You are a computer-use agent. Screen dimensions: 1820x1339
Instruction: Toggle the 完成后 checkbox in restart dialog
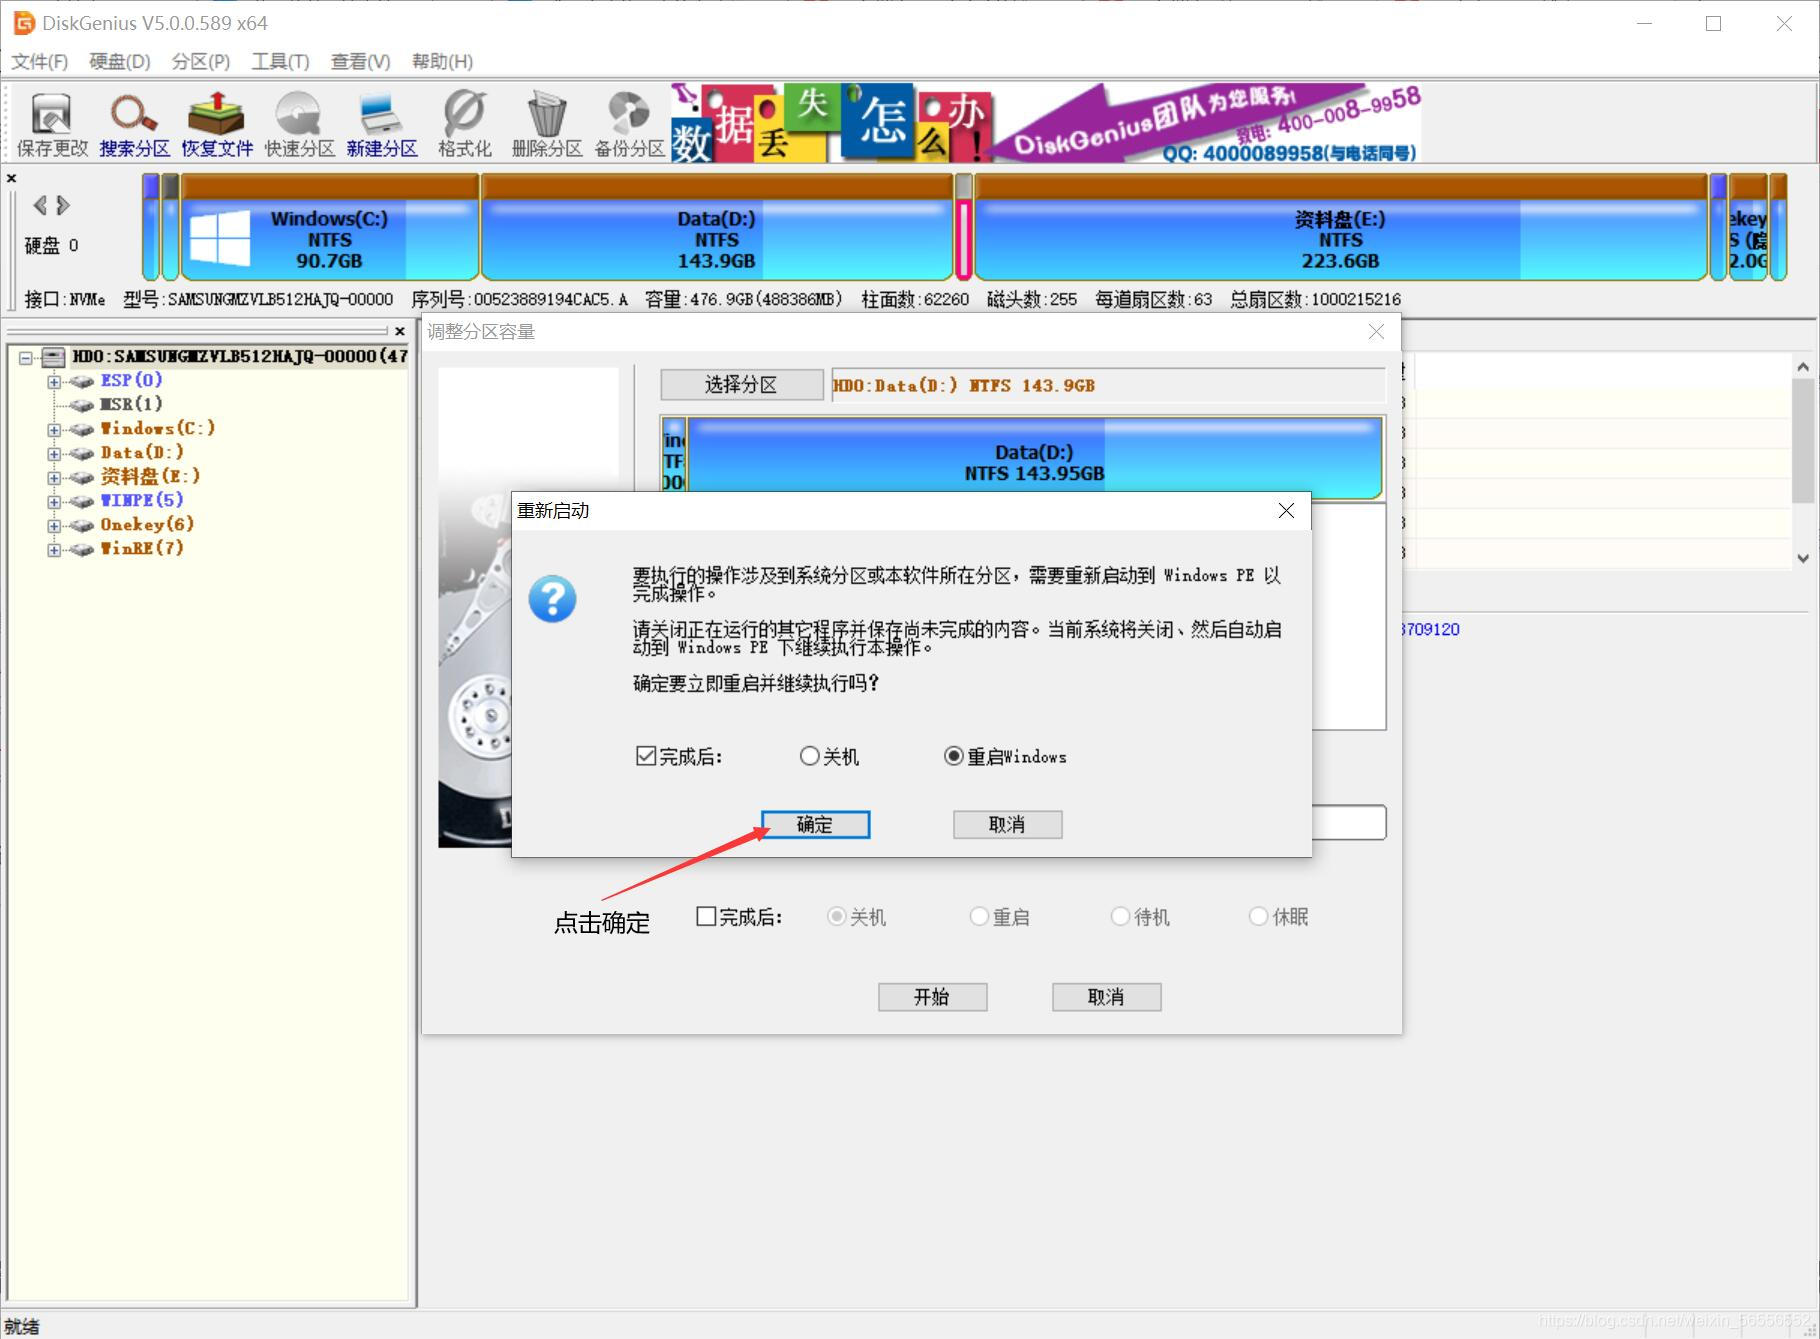coord(646,756)
